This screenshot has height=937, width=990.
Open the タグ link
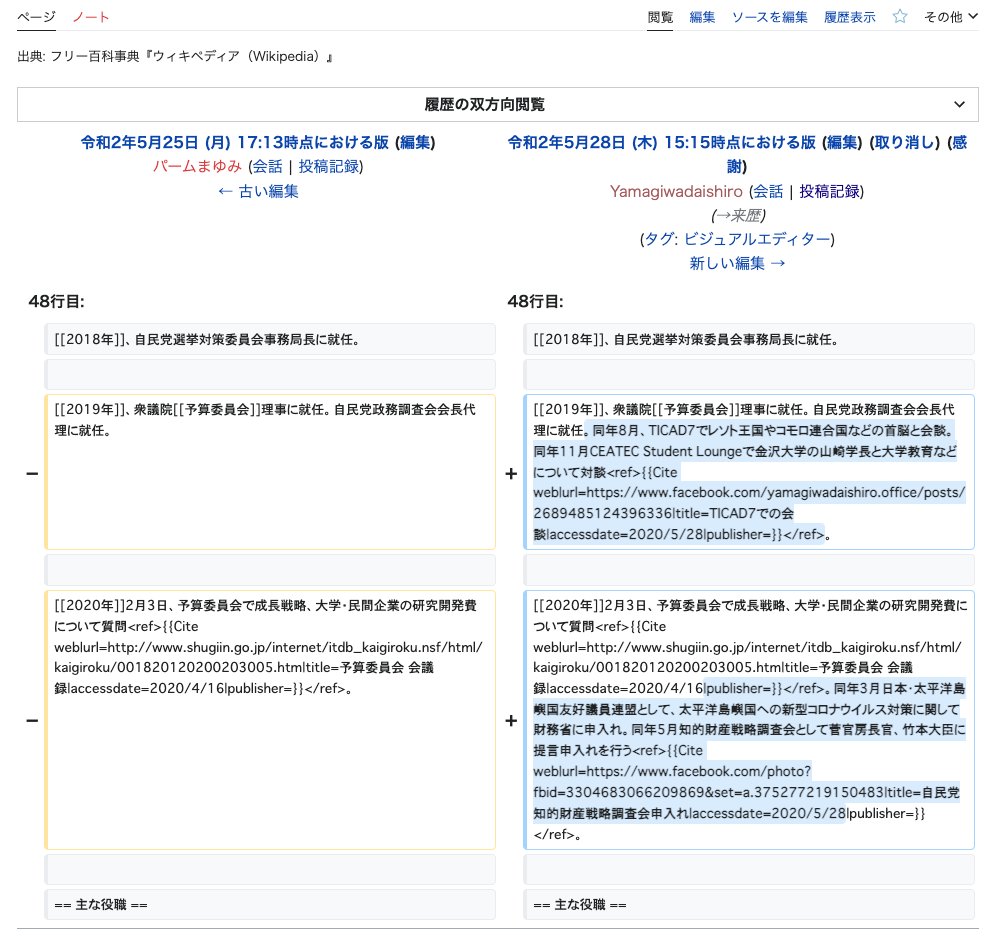coord(660,239)
